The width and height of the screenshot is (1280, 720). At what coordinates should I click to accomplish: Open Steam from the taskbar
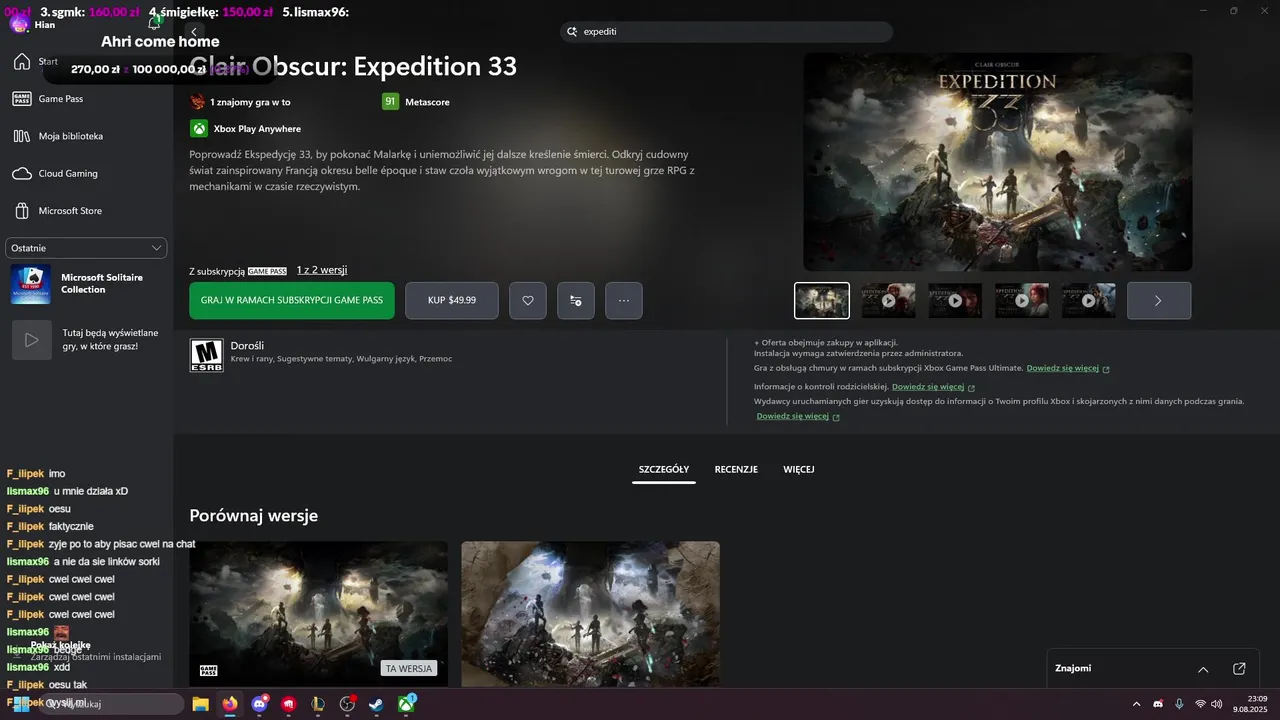[x=376, y=704]
